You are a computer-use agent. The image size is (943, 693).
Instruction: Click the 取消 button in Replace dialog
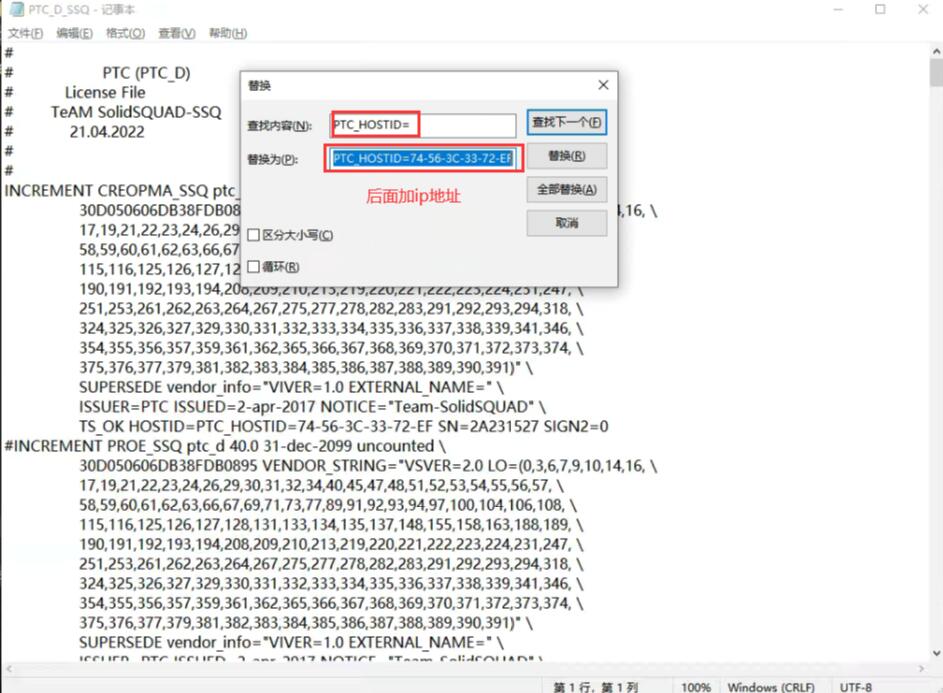[567, 223]
